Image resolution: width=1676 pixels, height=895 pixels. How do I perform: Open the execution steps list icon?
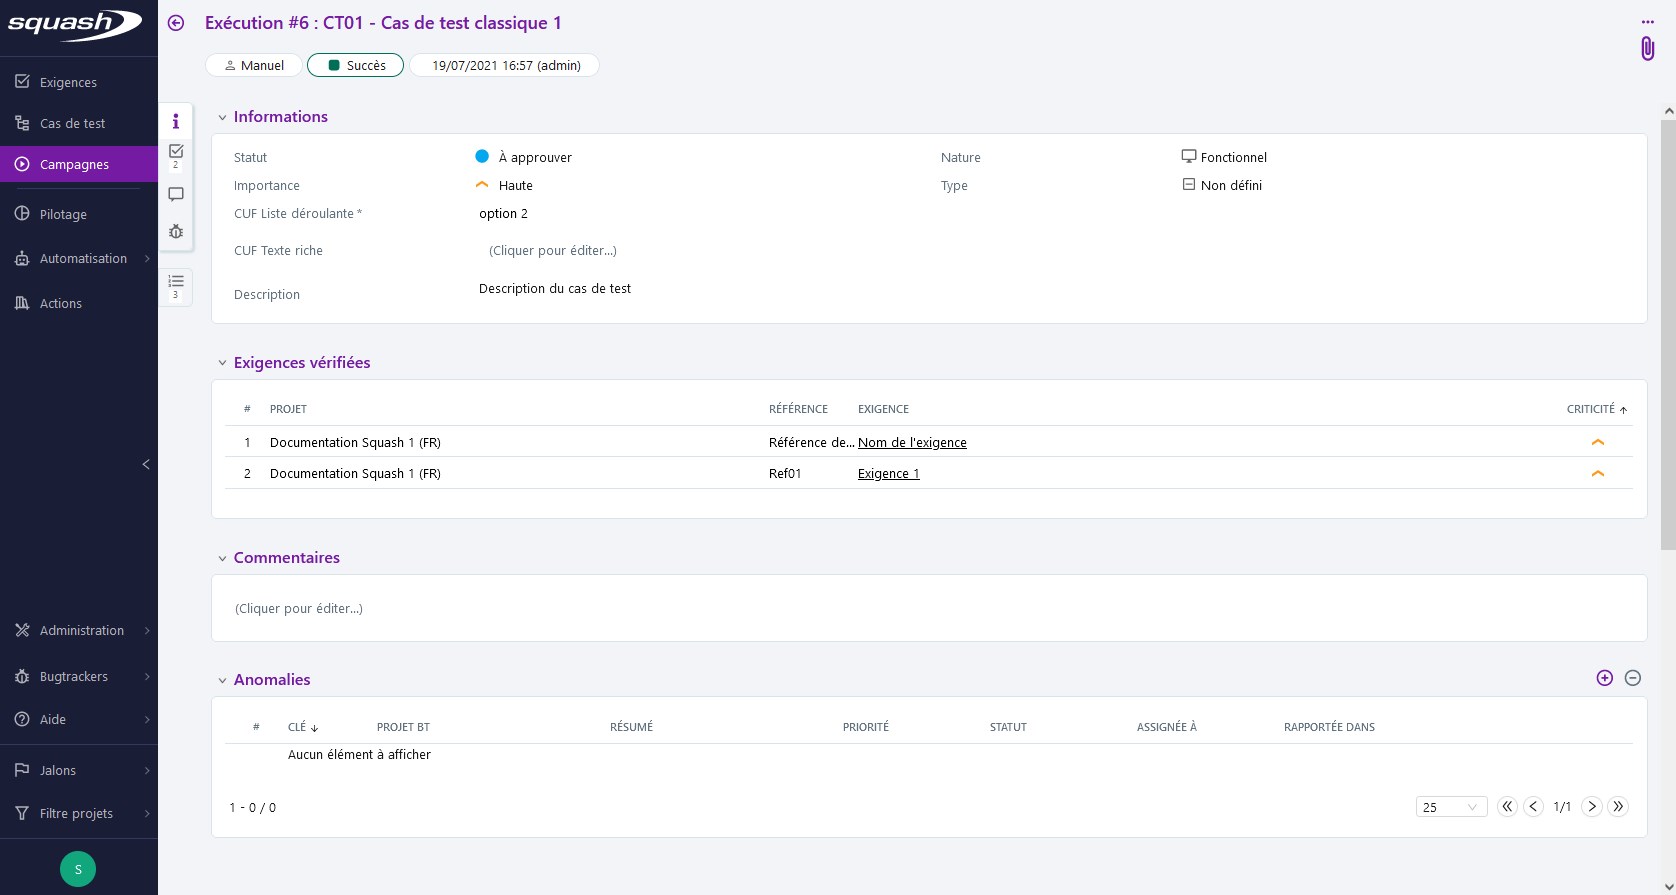(176, 283)
